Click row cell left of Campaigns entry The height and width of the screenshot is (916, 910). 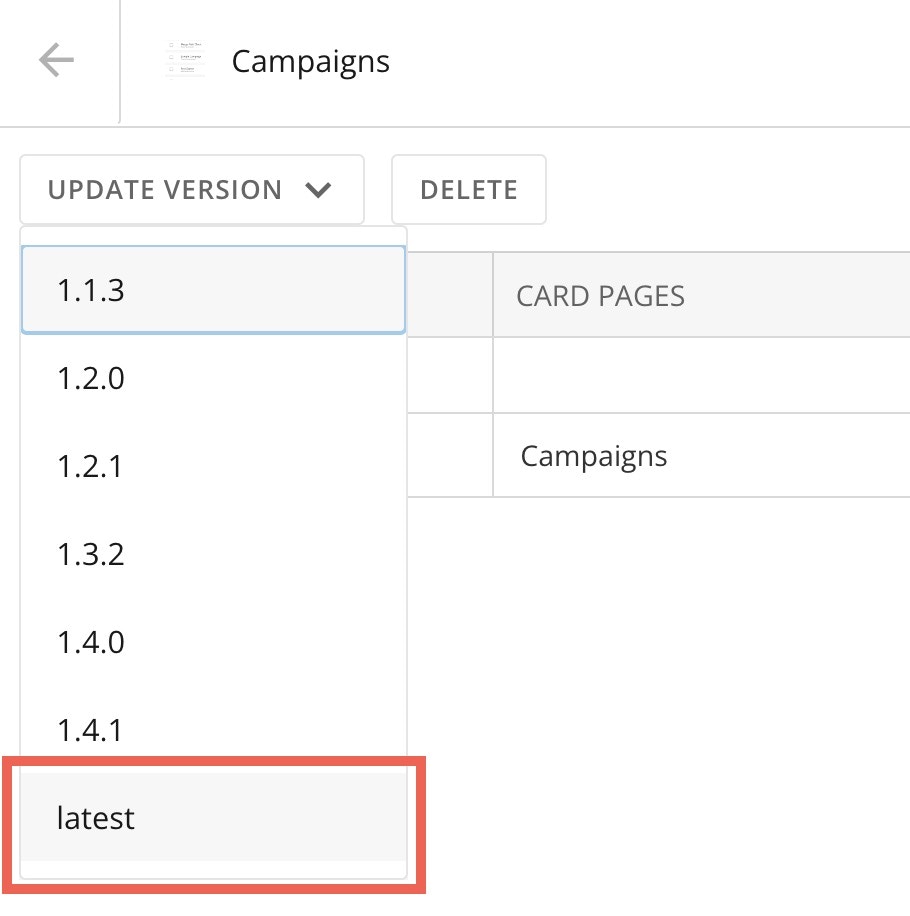[450, 455]
